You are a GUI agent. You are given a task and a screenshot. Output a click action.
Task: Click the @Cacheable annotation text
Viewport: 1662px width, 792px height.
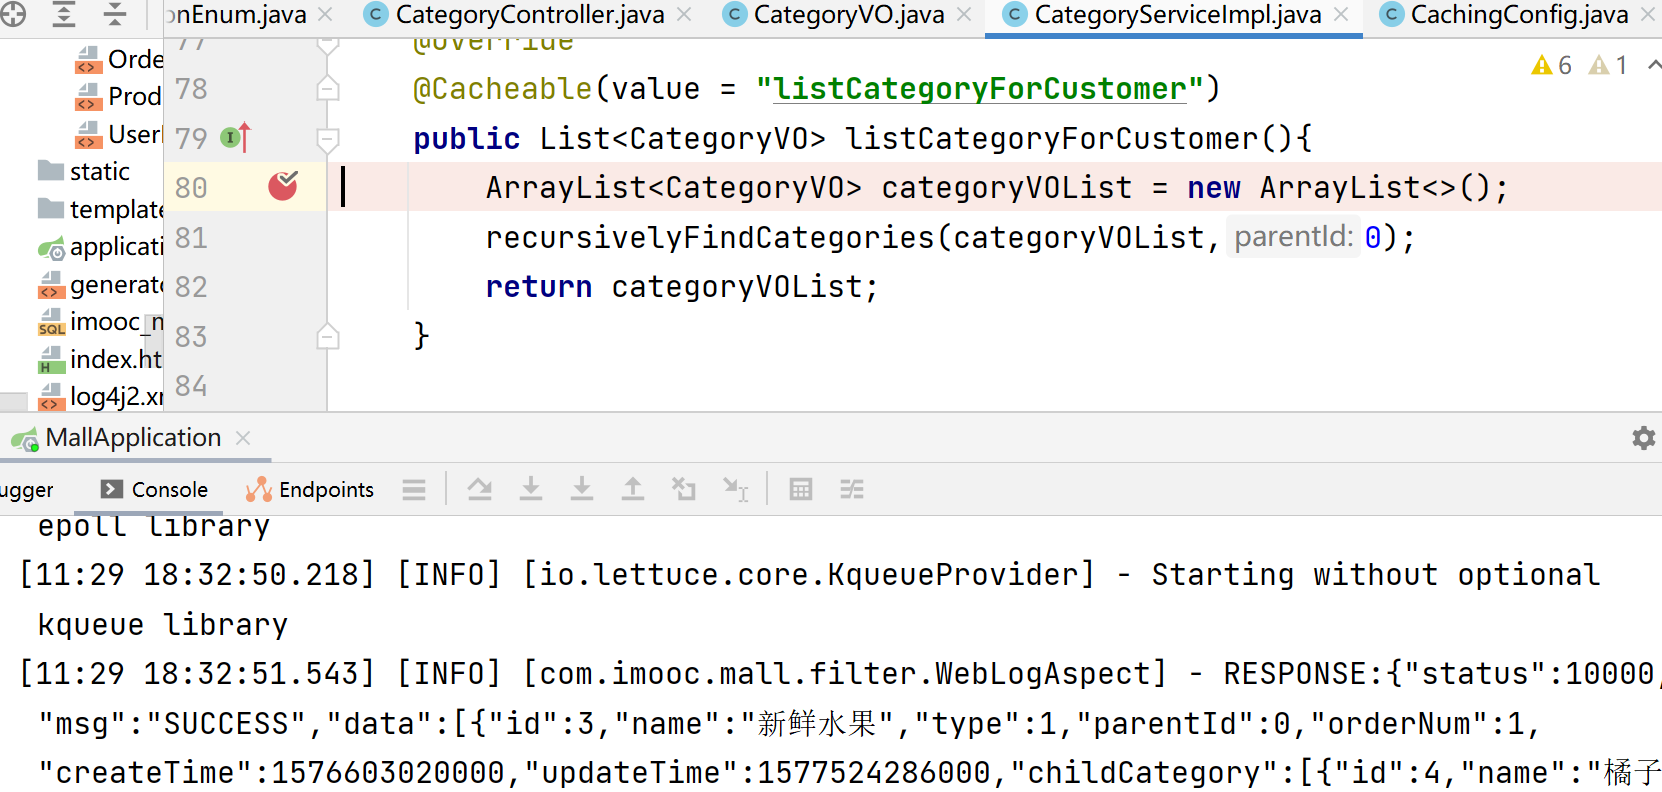point(503,89)
